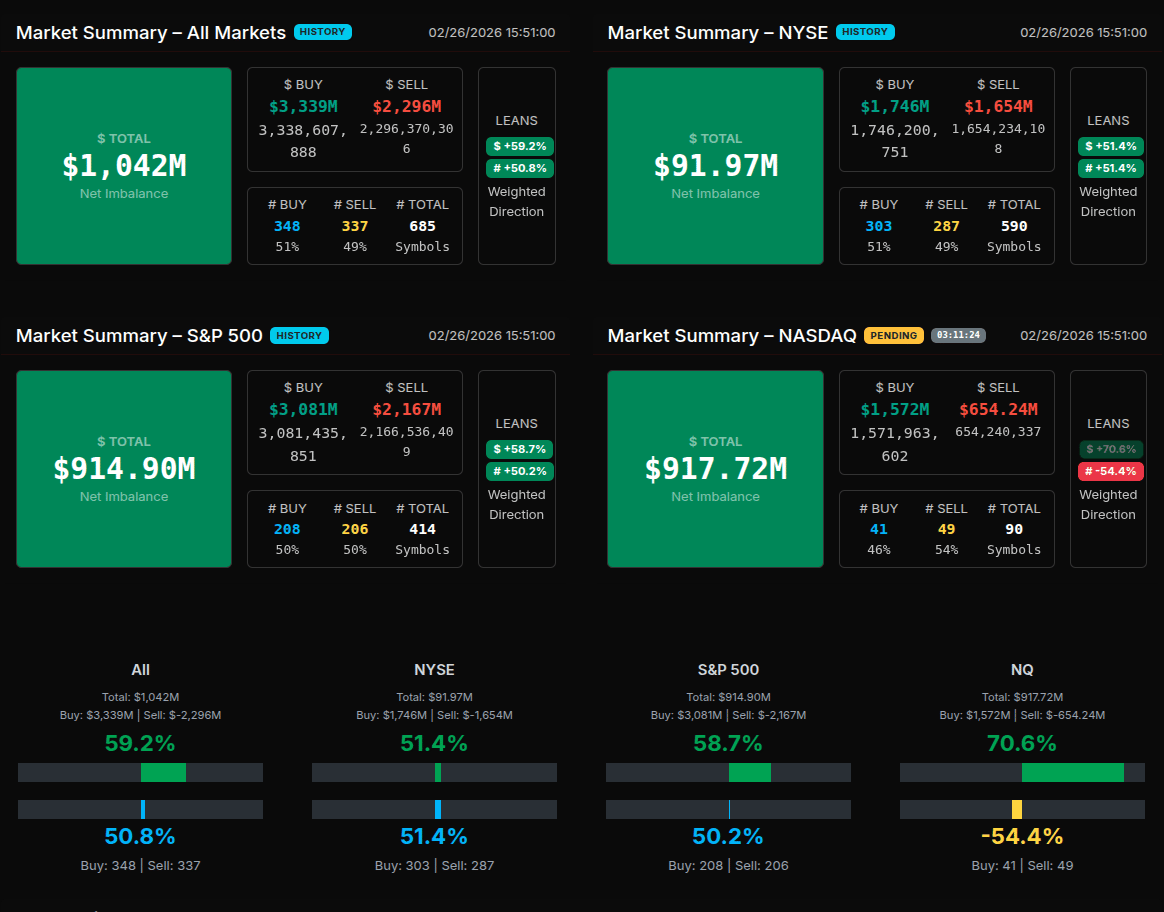Click the Market Summary – NASDAQ title

pyautogui.click(x=731, y=336)
